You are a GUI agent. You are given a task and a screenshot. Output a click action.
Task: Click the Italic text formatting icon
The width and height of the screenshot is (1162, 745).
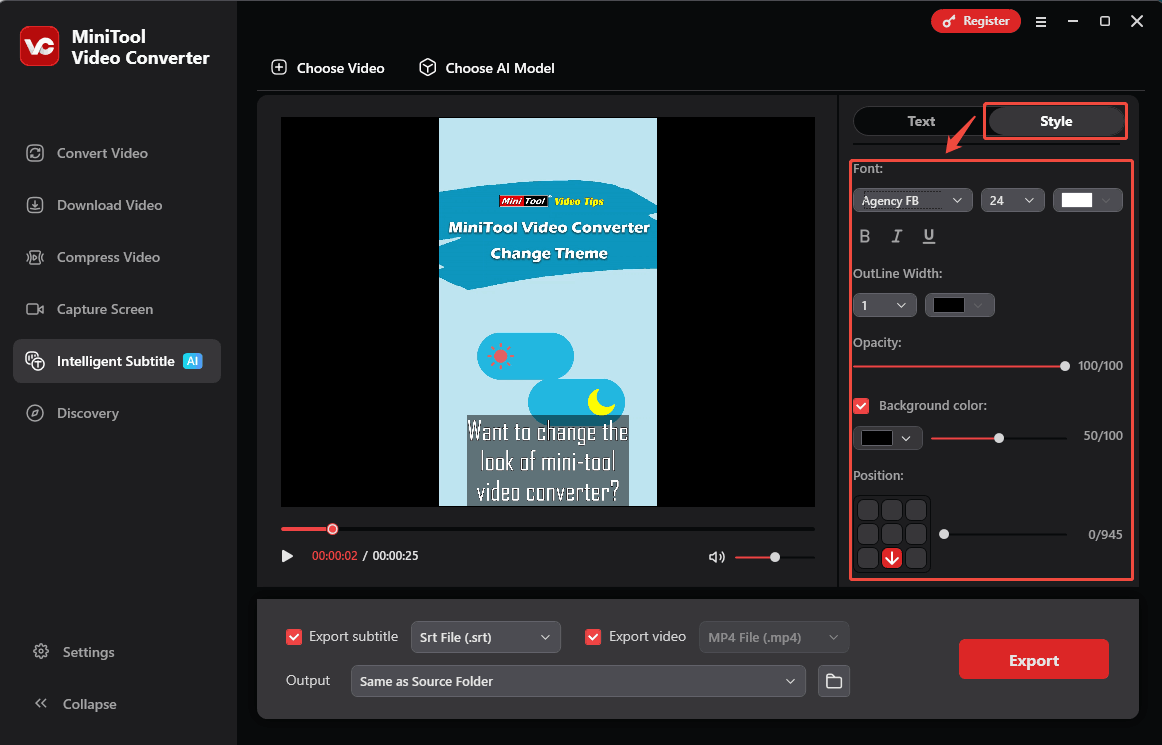[897, 237]
